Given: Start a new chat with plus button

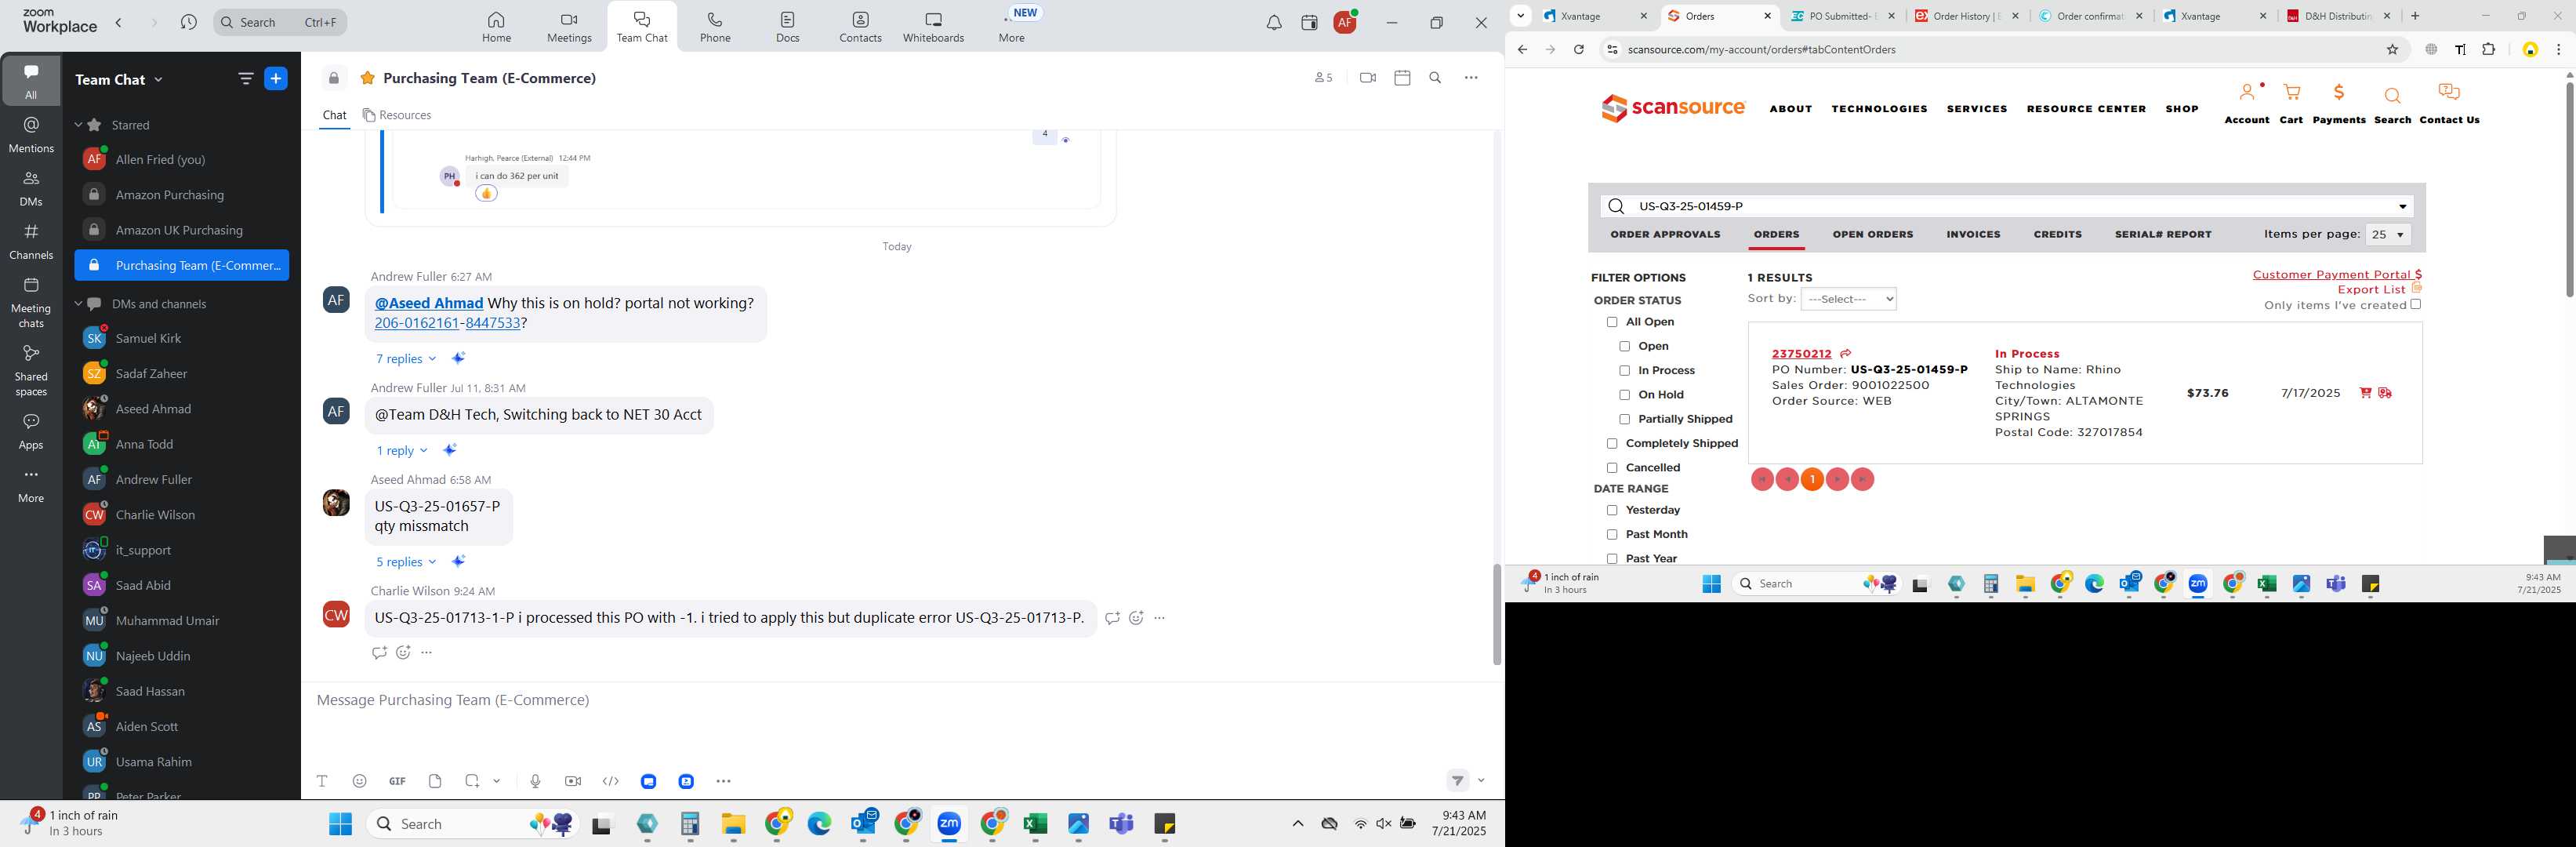Looking at the screenshot, I should (x=276, y=79).
